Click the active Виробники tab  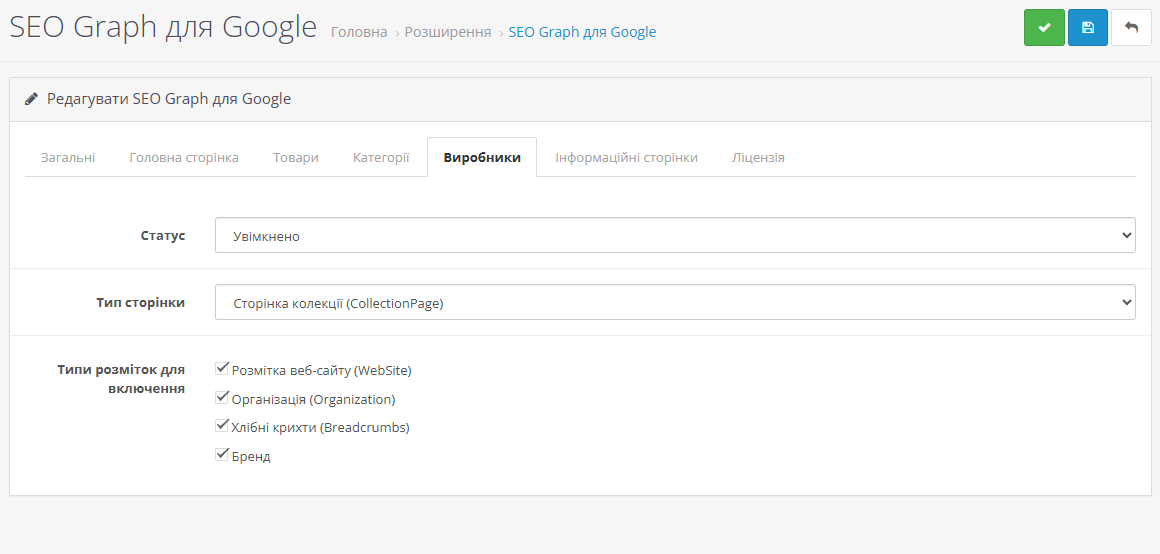click(x=482, y=158)
